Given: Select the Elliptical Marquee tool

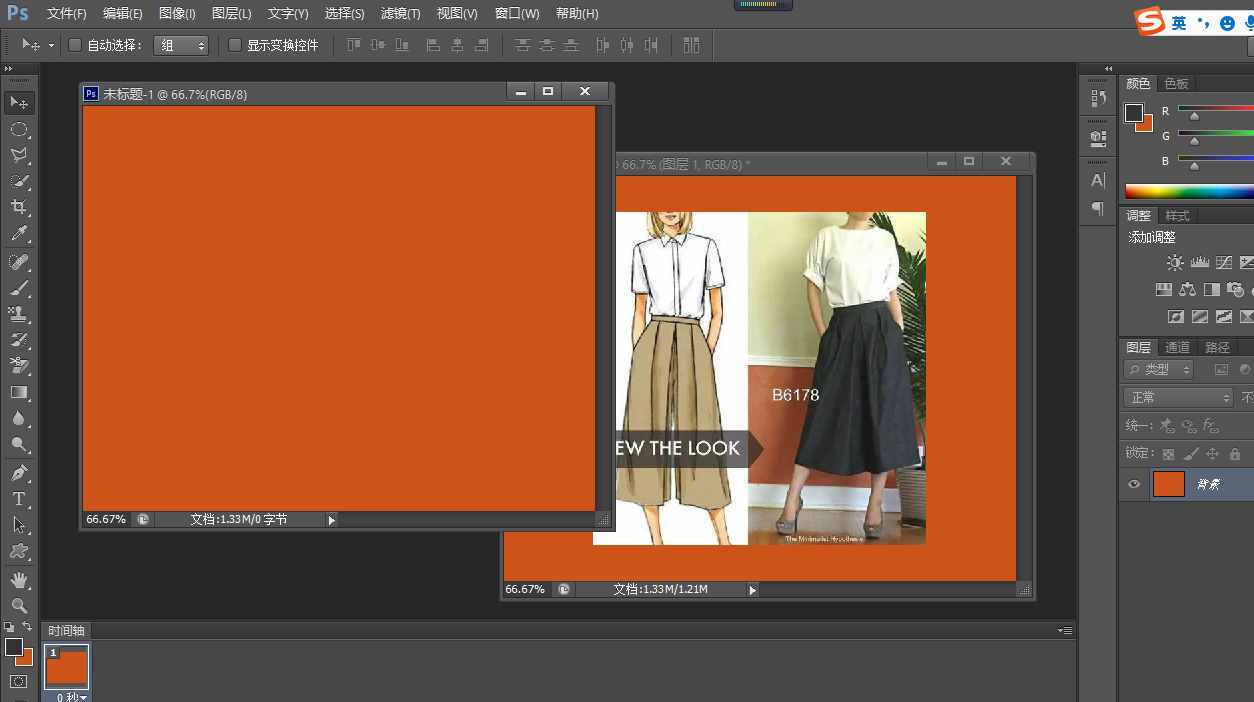Looking at the screenshot, I should (x=19, y=129).
